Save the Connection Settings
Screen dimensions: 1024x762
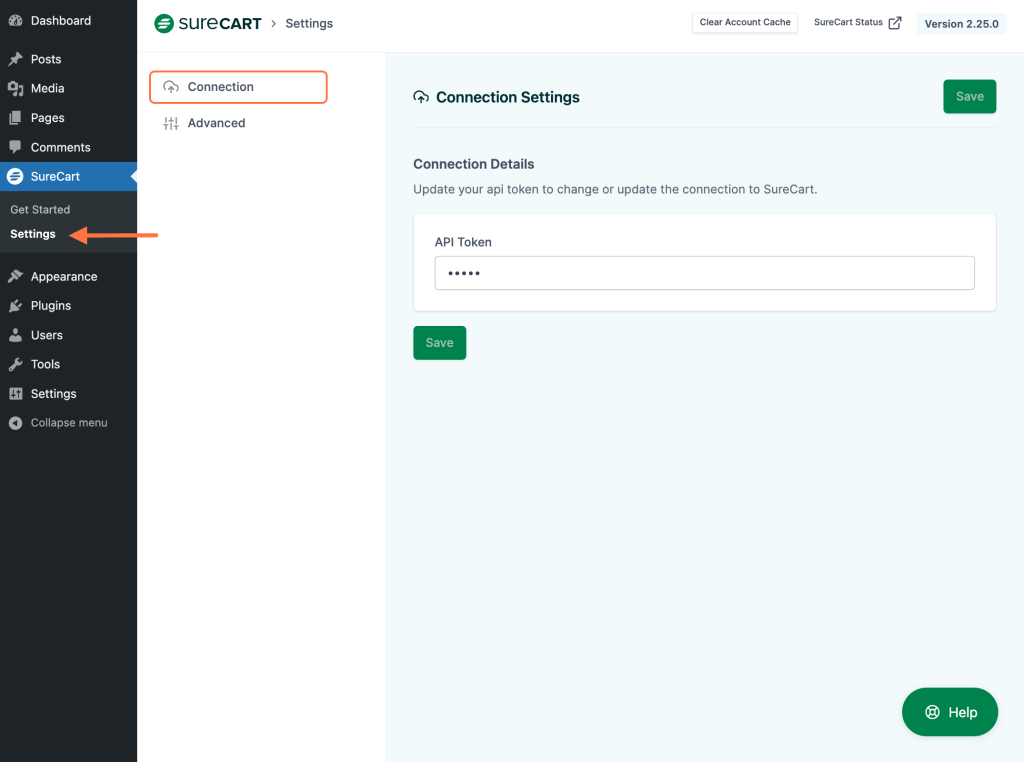[x=968, y=96]
